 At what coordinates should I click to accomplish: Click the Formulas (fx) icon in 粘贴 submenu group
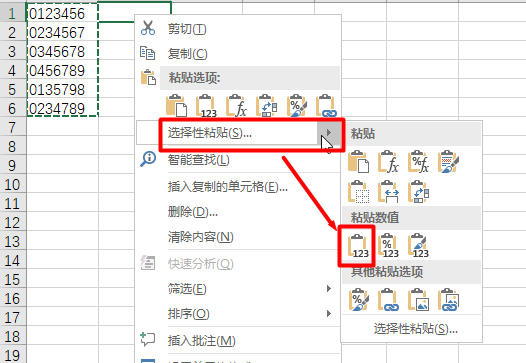388,162
